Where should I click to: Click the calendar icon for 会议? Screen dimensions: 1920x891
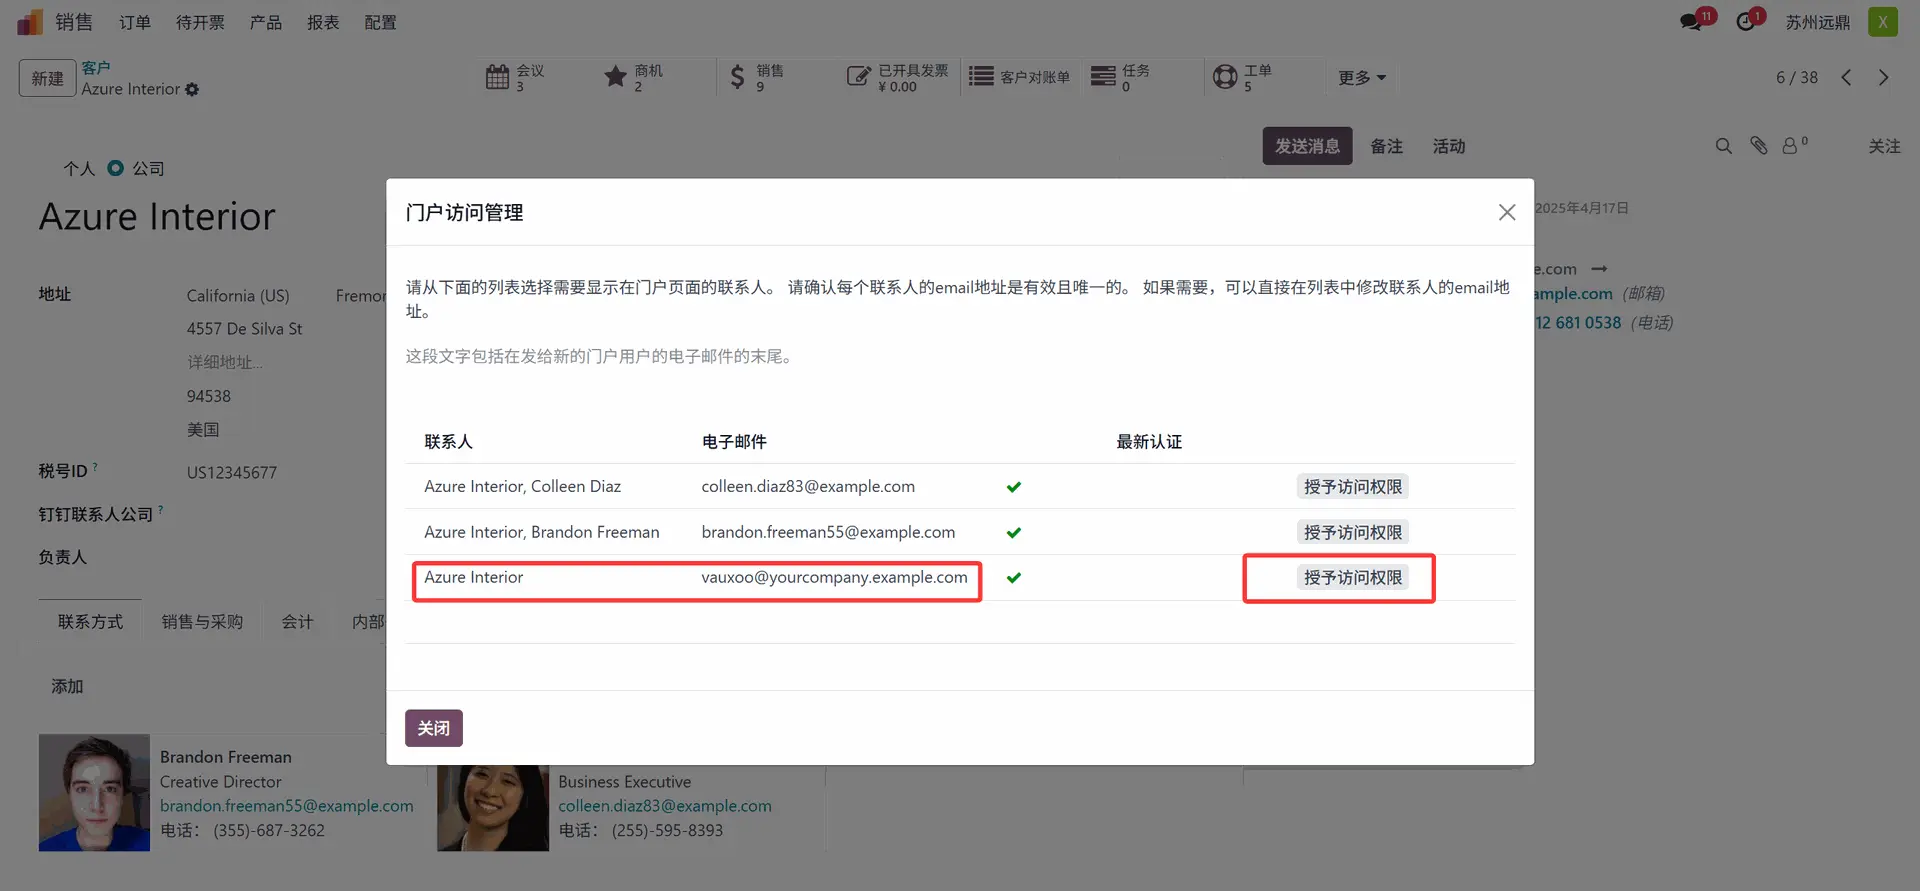[497, 77]
